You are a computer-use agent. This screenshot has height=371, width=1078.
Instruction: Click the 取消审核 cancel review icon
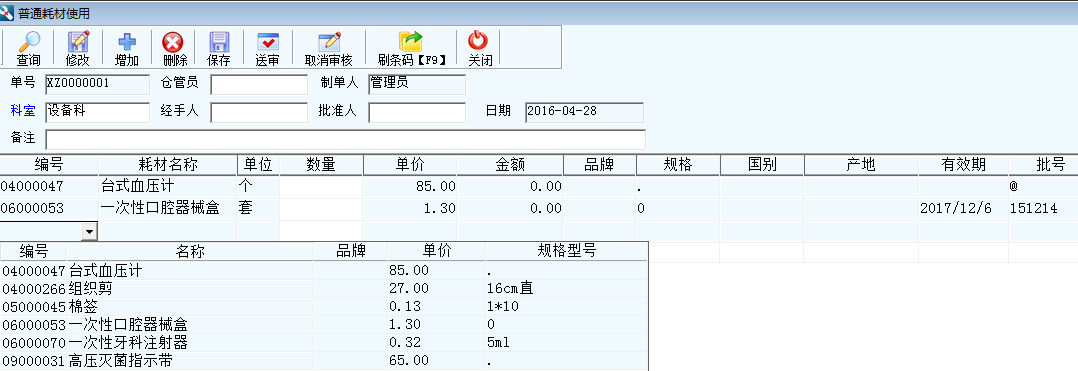[x=329, y=42]
